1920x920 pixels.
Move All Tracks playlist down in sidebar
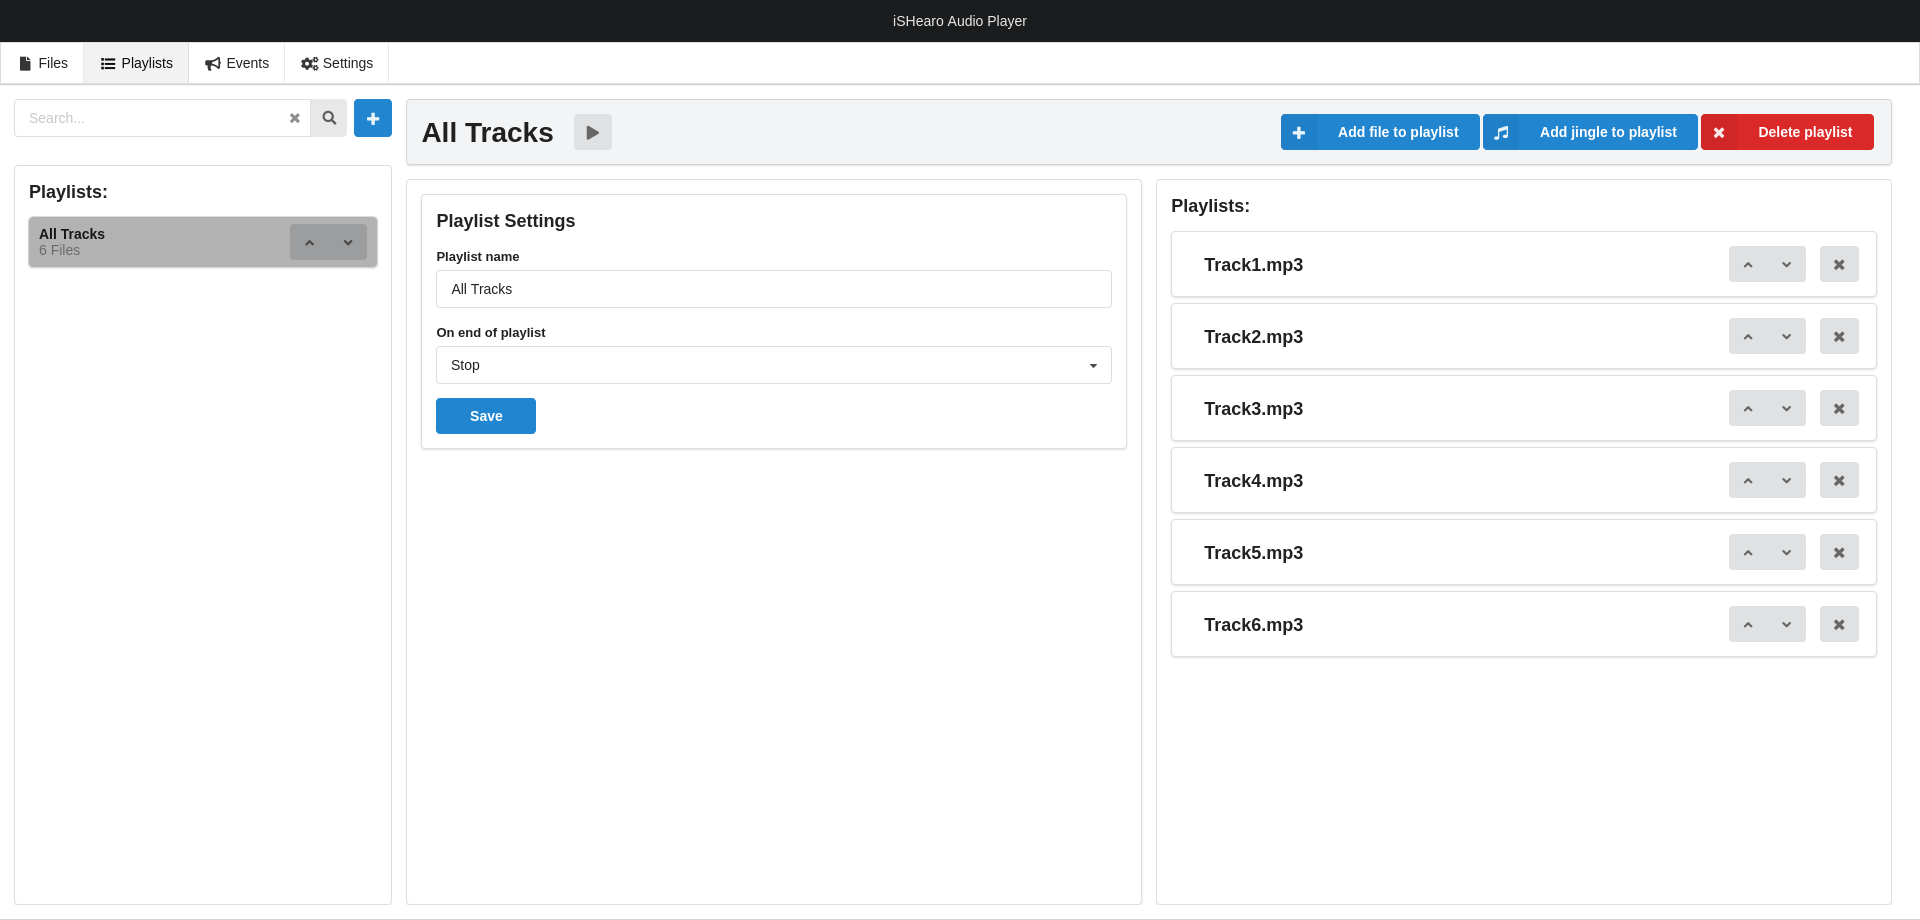coord(348,242)
